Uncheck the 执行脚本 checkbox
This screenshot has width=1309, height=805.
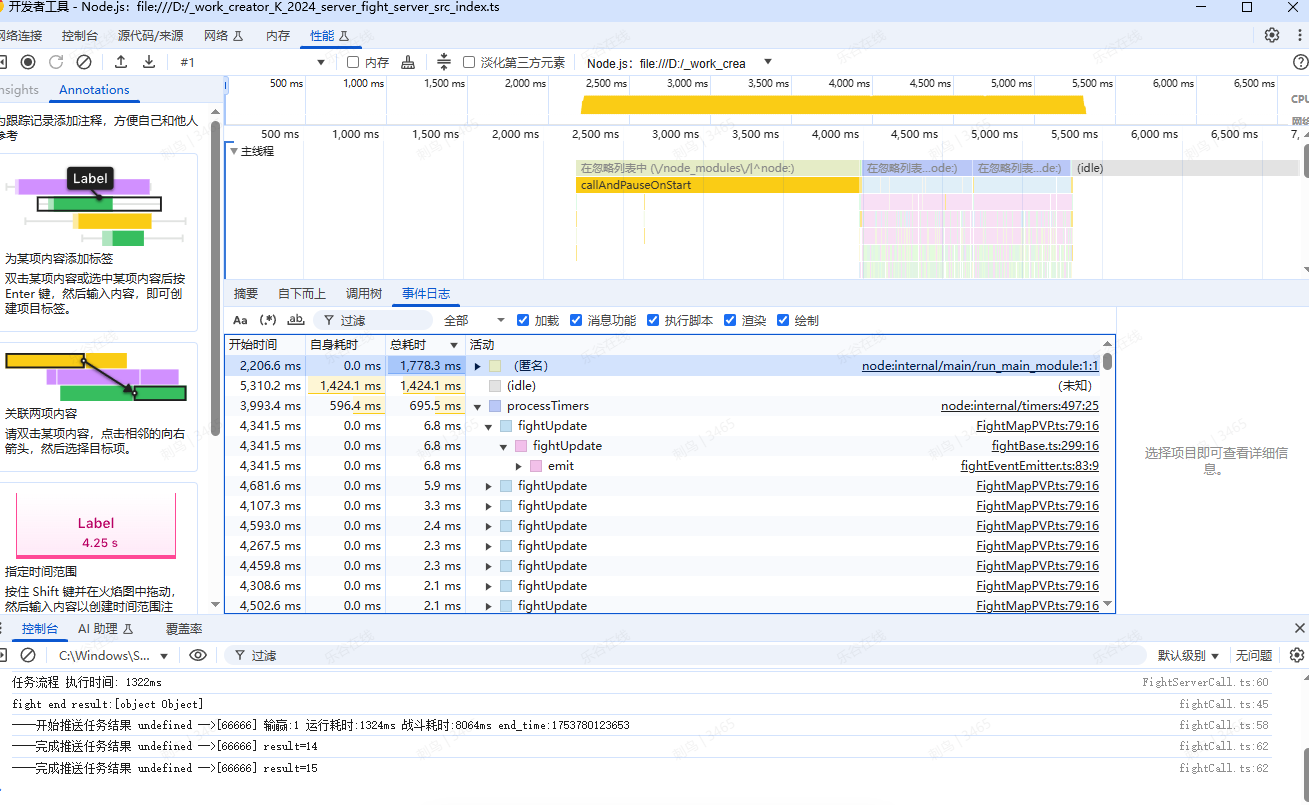(654, 320)
